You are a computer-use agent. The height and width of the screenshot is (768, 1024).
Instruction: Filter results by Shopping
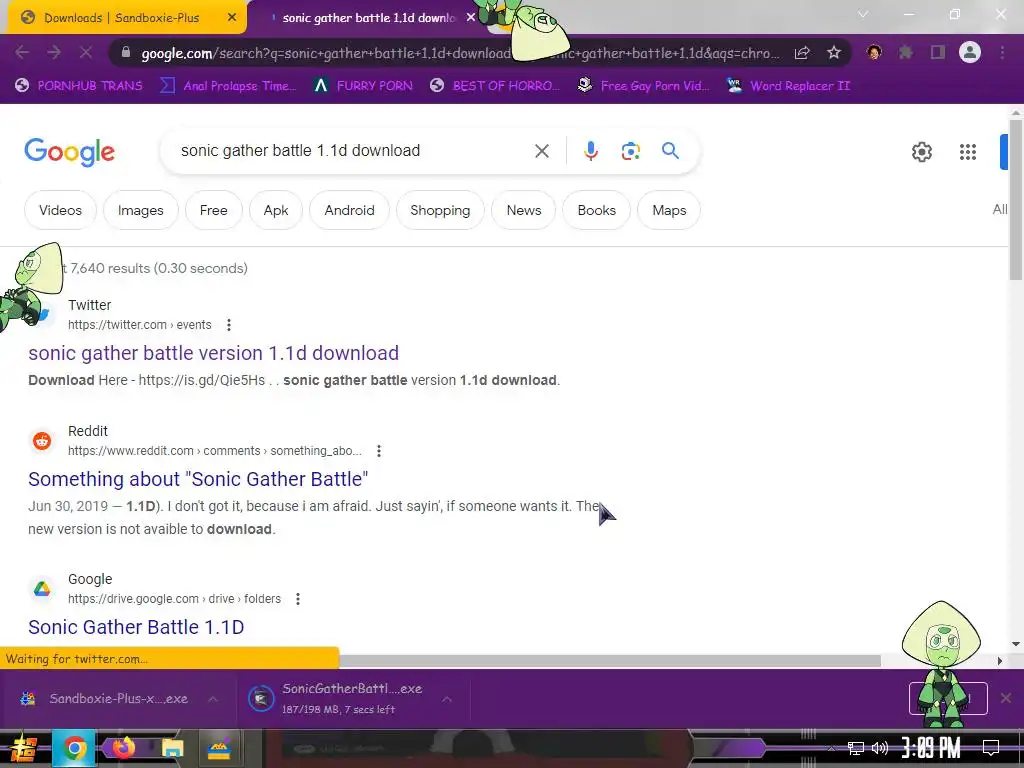tap(440, 210)
